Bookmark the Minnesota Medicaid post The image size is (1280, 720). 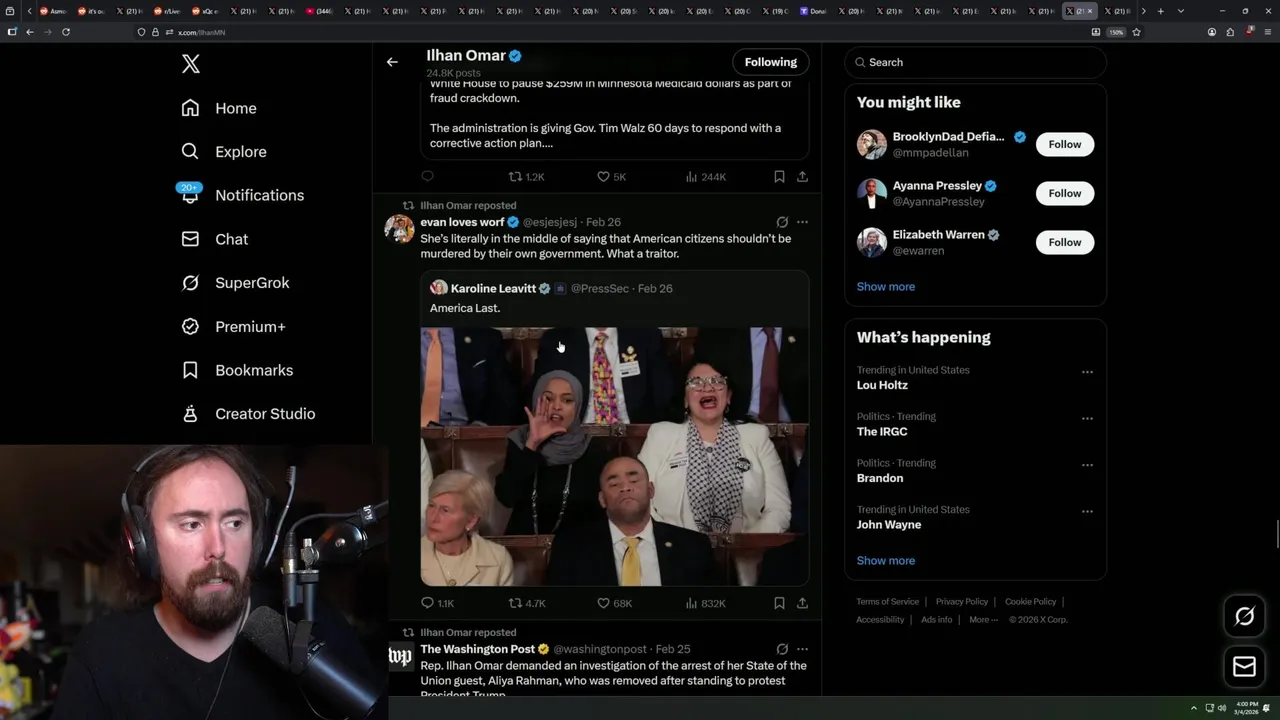779,176
